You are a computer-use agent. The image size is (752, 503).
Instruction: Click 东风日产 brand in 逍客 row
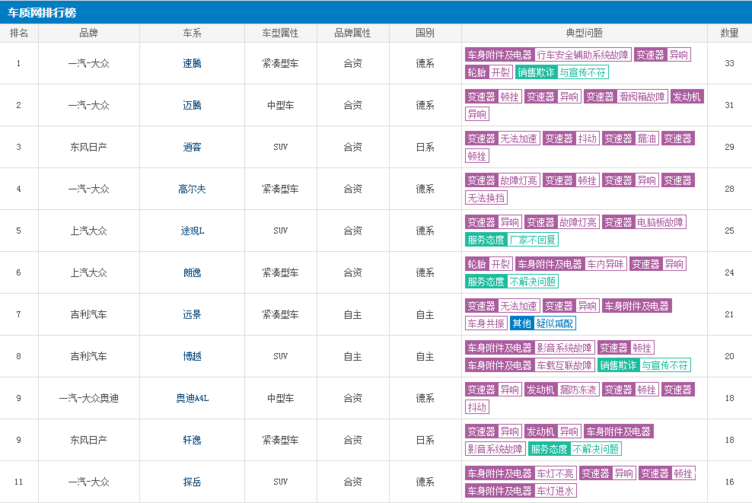click(x=89, y=147)
